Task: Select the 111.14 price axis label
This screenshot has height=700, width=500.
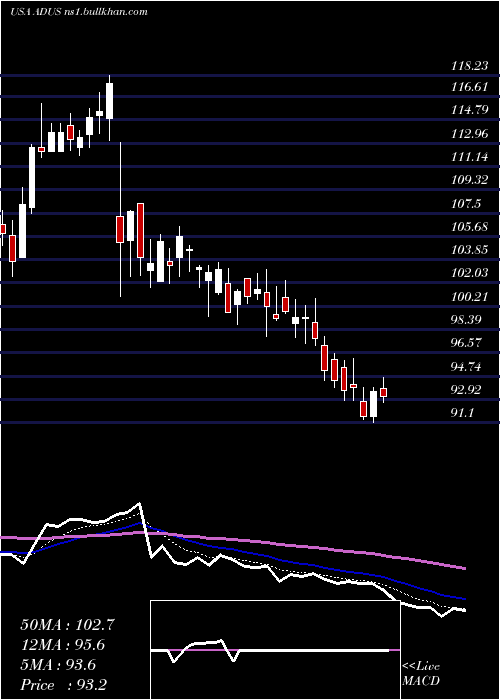Action: [x=469, y=157]
